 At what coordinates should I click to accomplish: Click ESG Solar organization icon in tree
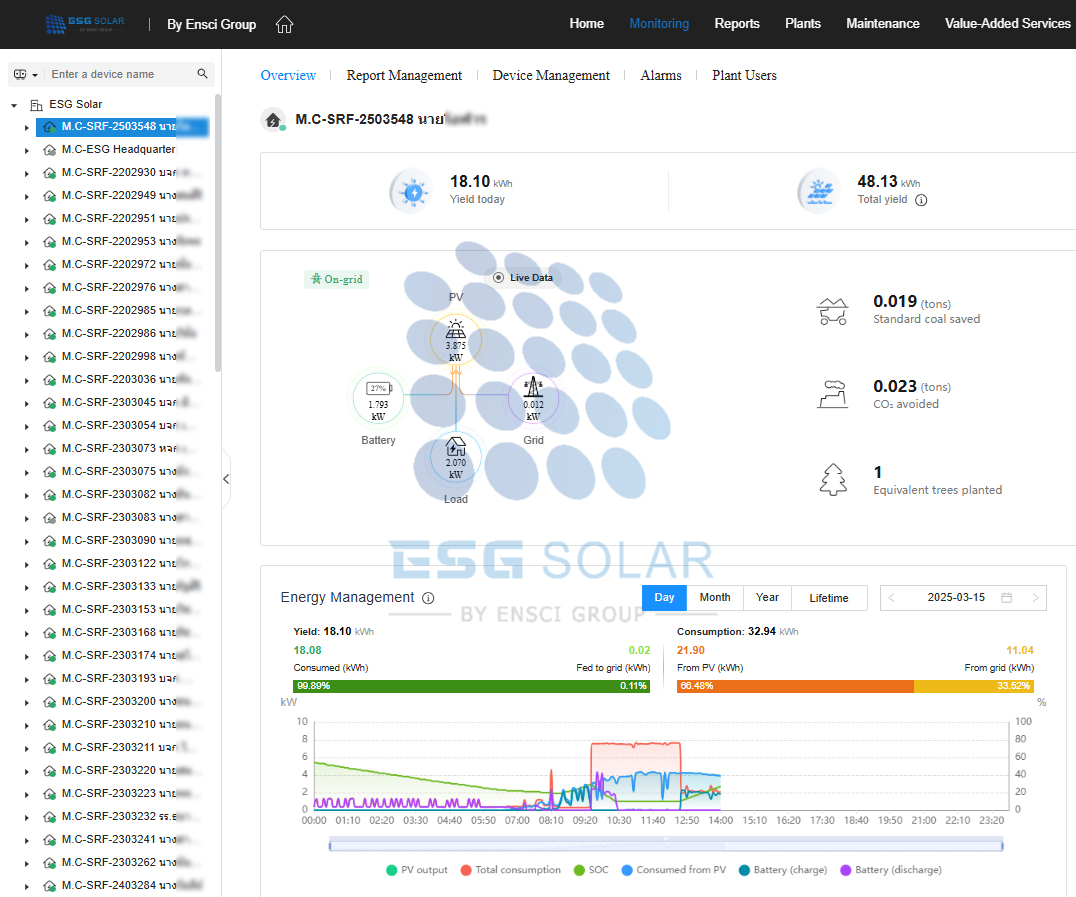click(36, 105)
